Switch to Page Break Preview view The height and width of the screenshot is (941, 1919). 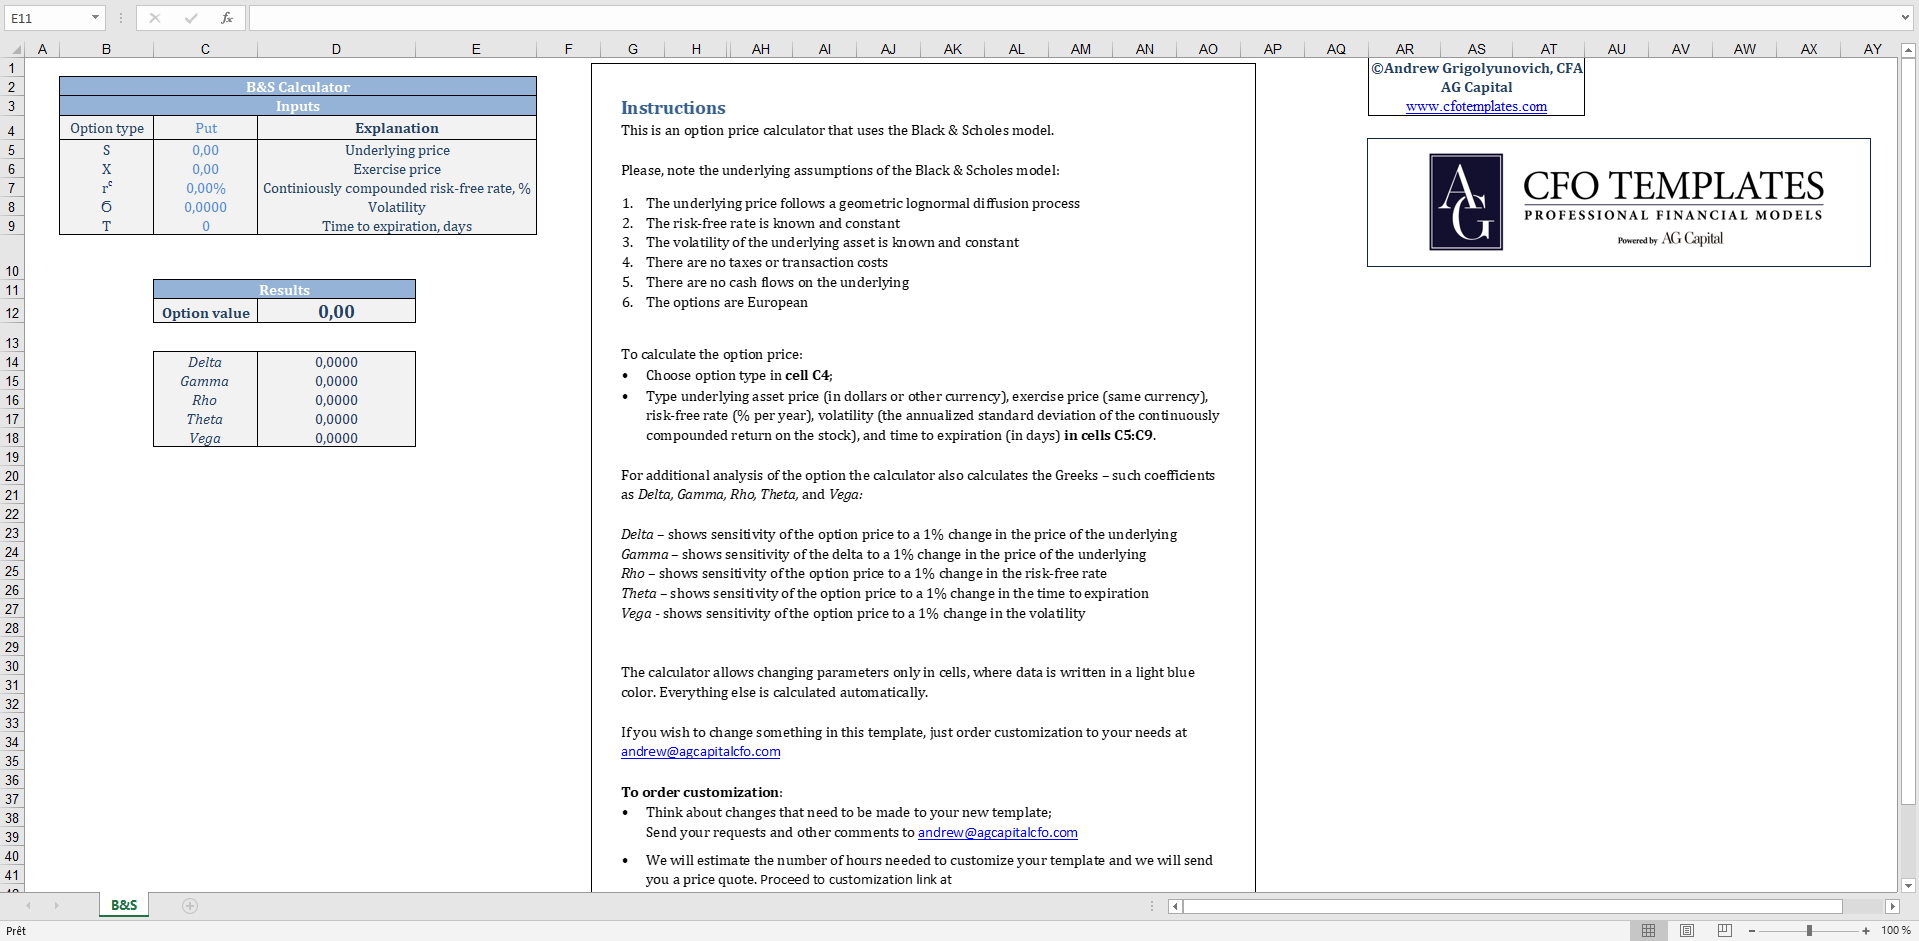pos(1725,931)
